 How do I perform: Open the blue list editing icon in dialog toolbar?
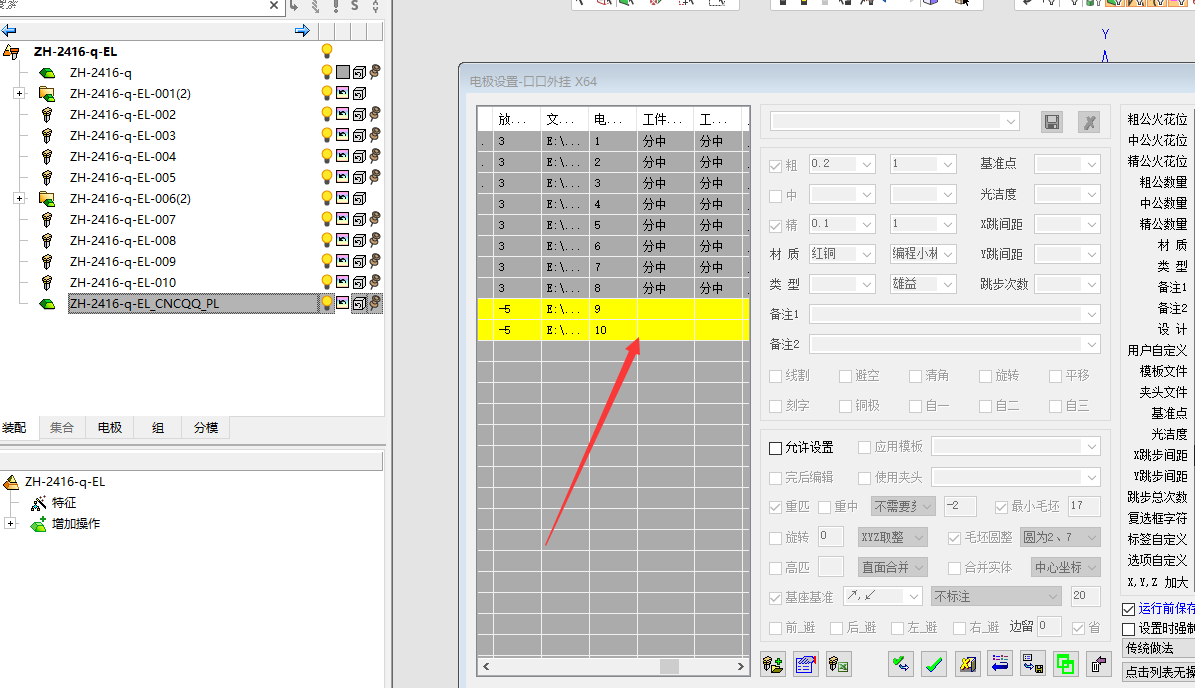(x=806, y=664)
